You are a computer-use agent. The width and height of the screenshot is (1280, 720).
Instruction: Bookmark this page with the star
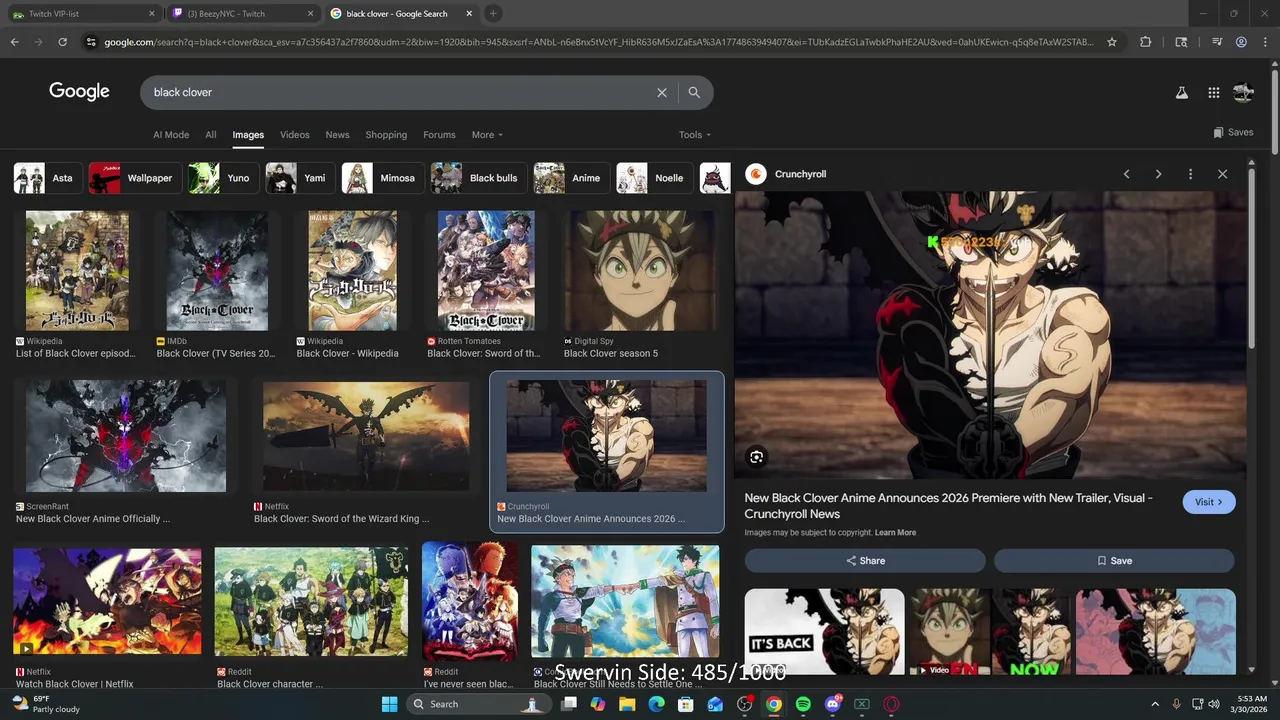coord(1111,42)
